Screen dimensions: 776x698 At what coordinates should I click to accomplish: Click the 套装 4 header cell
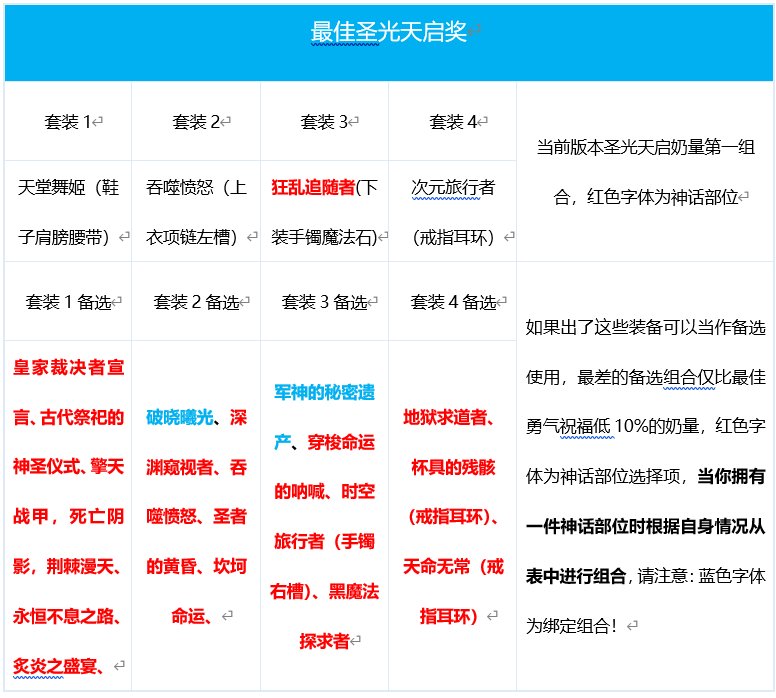click(453, 122)
